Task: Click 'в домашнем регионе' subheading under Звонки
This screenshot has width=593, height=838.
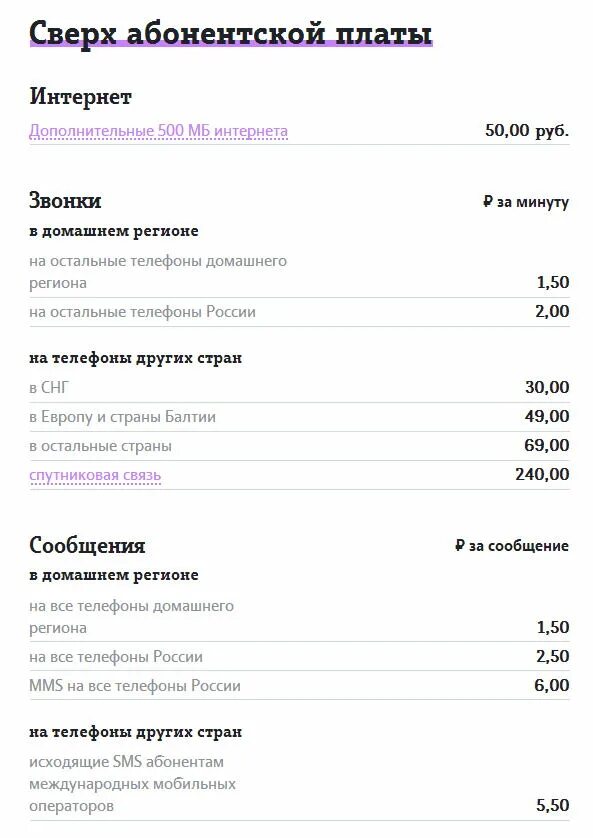Action: [x=114, y=231]
